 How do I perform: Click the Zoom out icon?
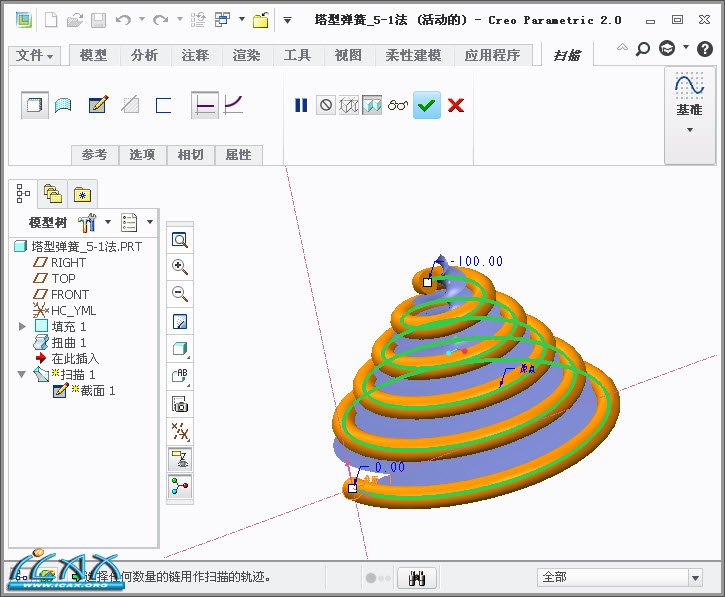tap(179, 294)
